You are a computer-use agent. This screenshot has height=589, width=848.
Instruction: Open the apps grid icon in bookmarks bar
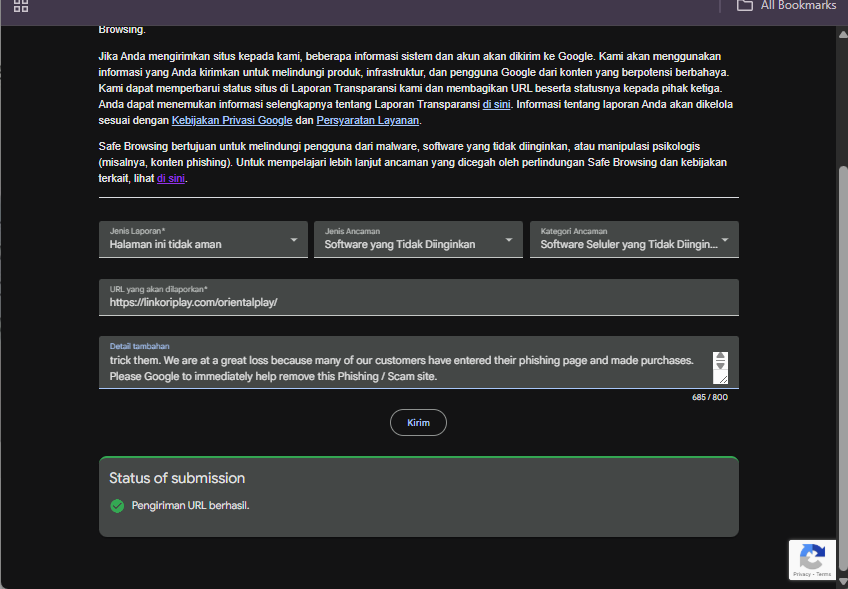(21, 6)
